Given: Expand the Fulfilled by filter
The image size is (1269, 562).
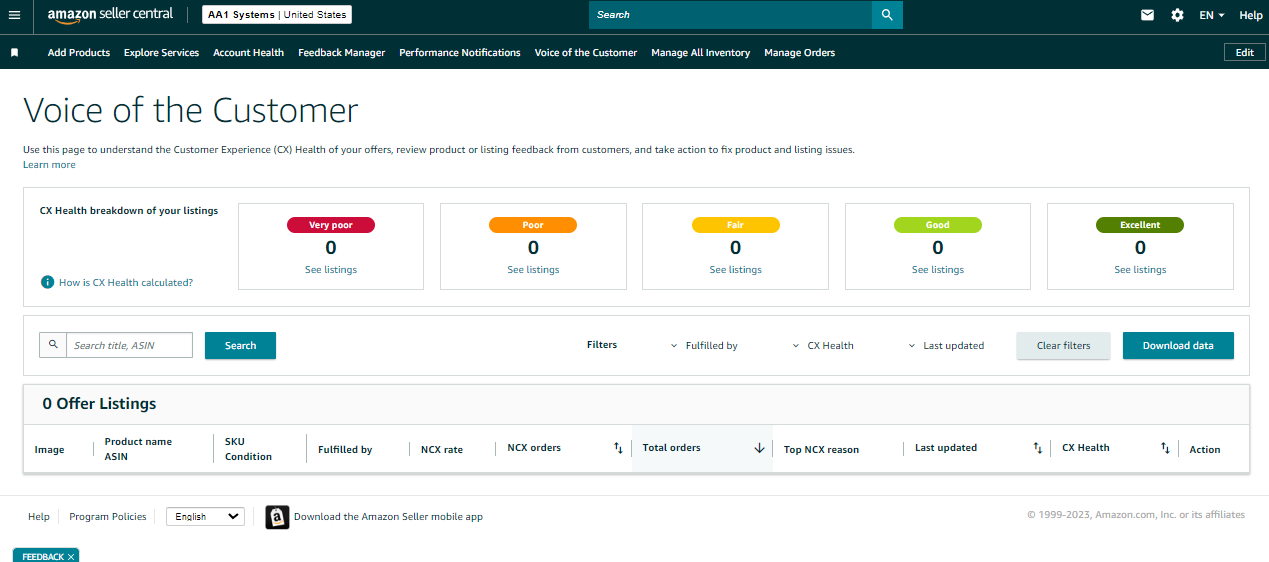Looking at the screenshot, I should 704,346.
